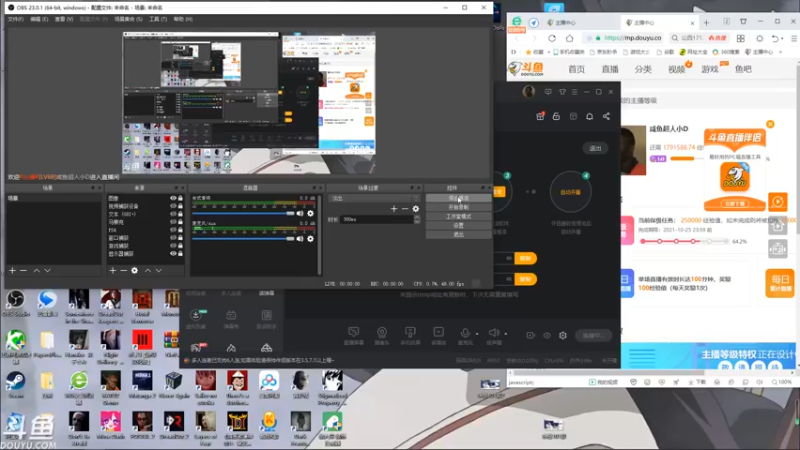Click the browser address bar mp.douyu.com
Image resolution: width=800 pixels, height=450 pixels.
[624, 38]
